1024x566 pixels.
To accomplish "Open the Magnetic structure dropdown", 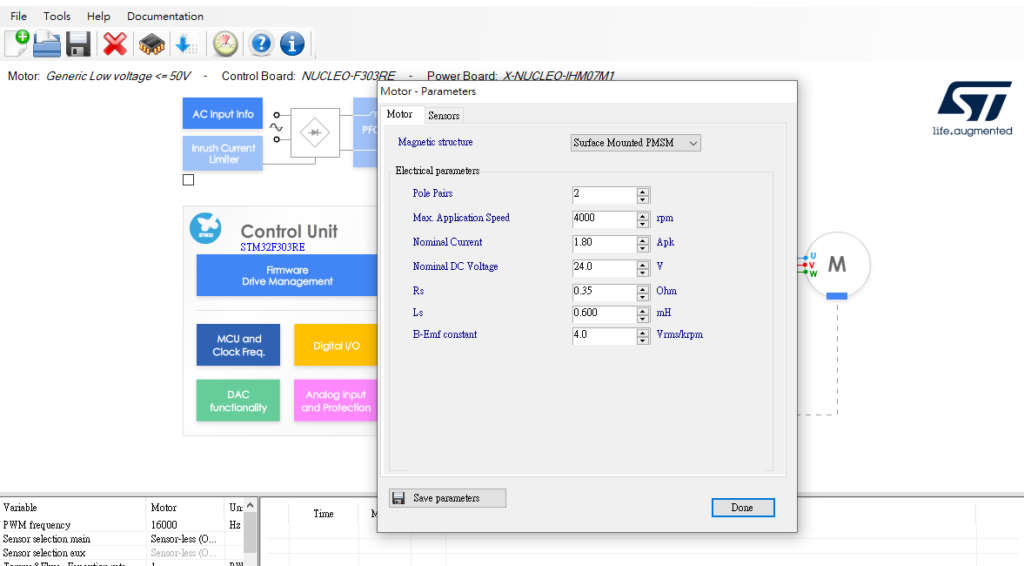I will (635, 142).
